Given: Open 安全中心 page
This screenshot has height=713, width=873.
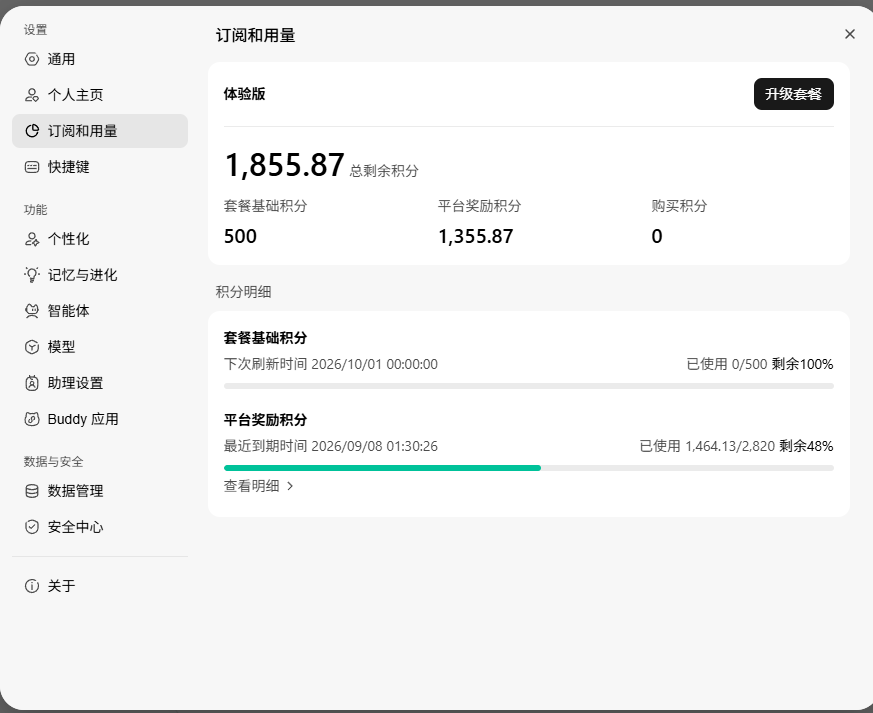Looking at the screenshot, I should (x=100, y=527).
